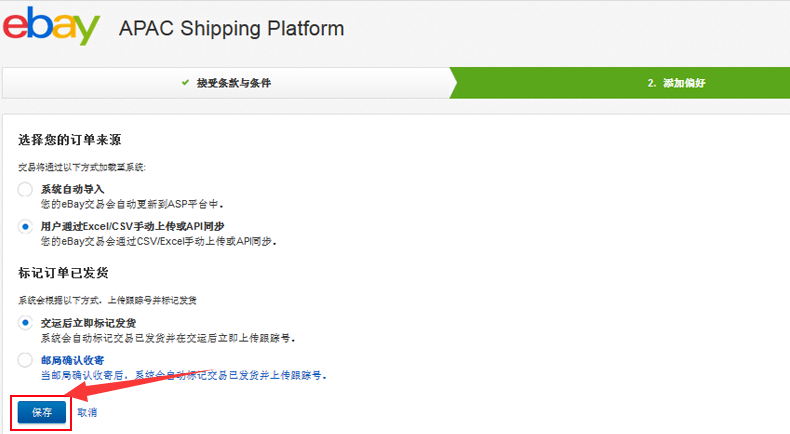Image resolution: width=790 pixels, height=434 pixels.
Task: Click the 取消 link
Action: click(87, 412)
